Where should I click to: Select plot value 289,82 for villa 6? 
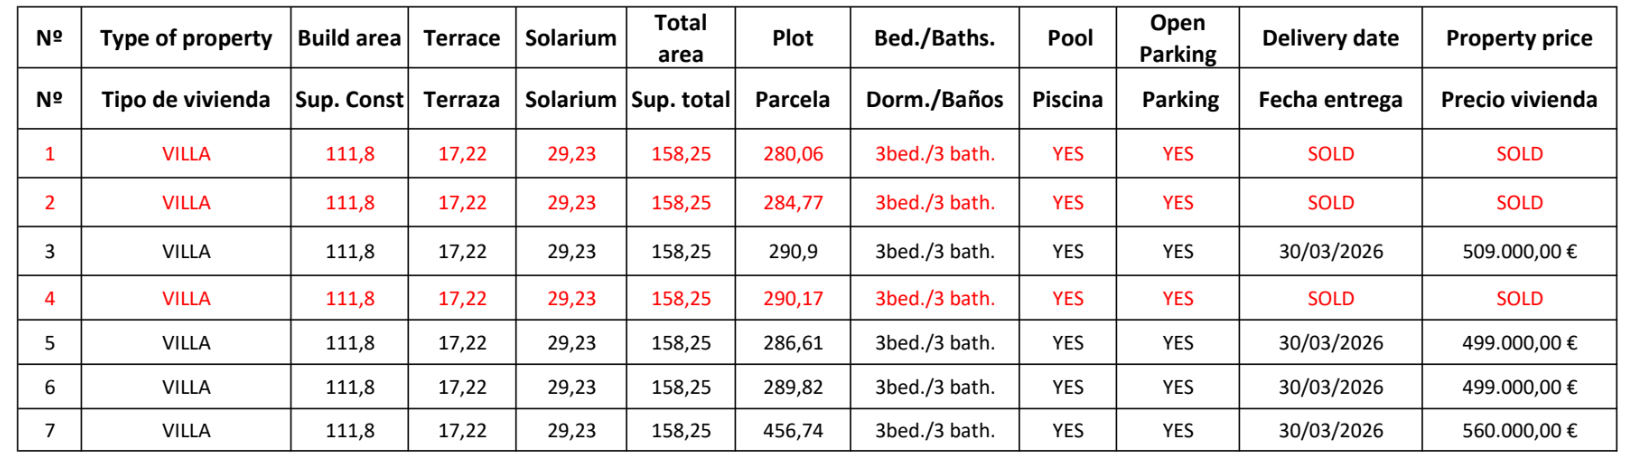793,387
